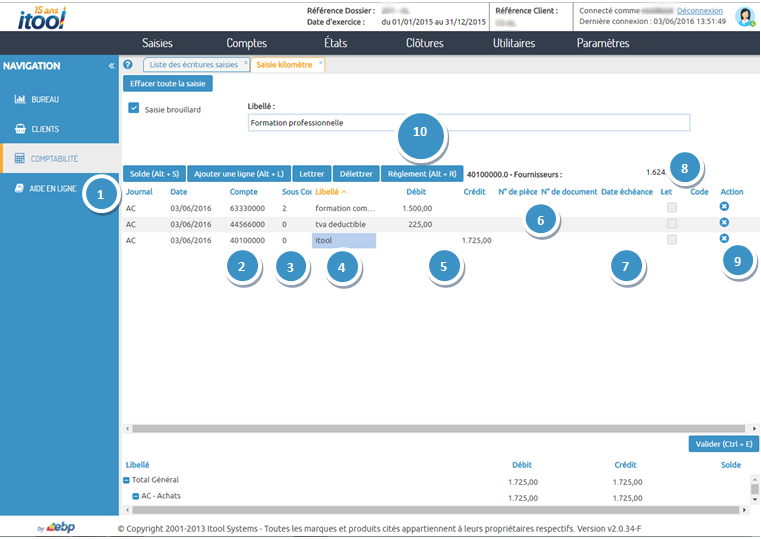Image resolution: width=761 pixels, height=539 pixels.
Task: Delete the itool row via action icon
Action: [724, 239]
